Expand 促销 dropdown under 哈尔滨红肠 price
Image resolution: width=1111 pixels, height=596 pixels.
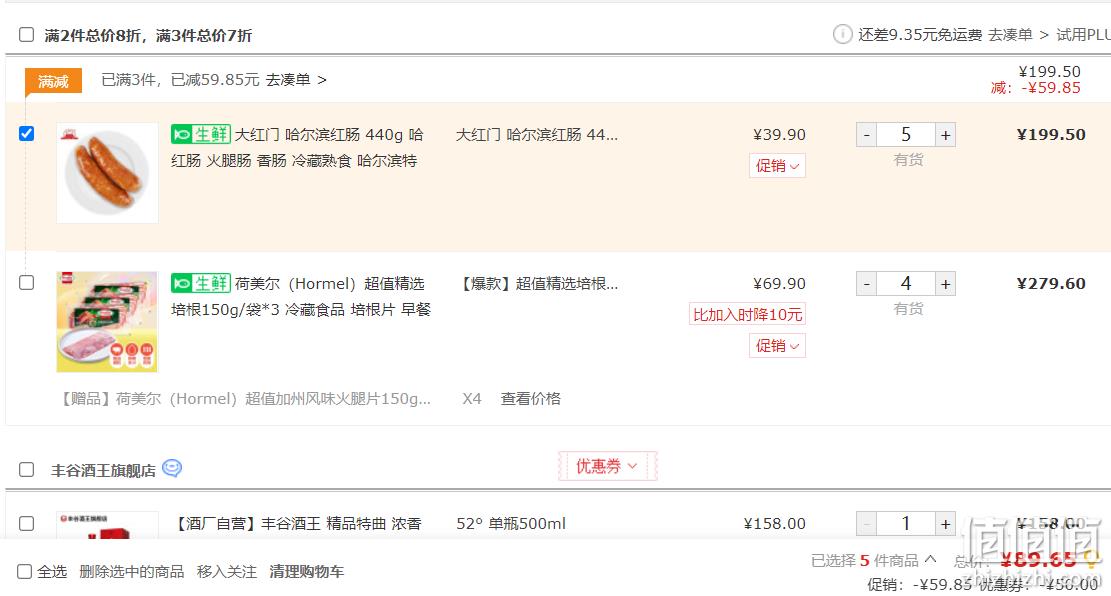777,165
